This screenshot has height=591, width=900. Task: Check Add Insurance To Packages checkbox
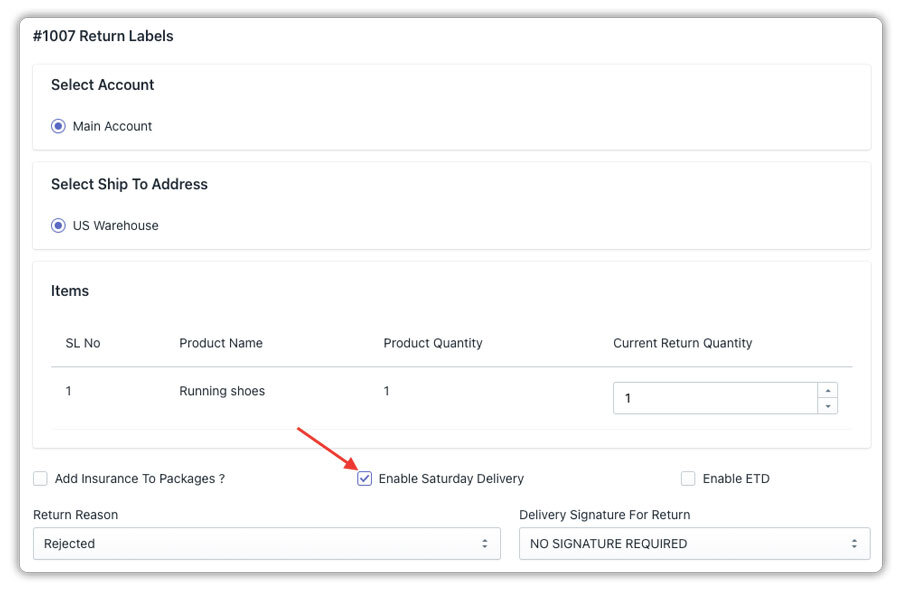[x=40, y=479]
